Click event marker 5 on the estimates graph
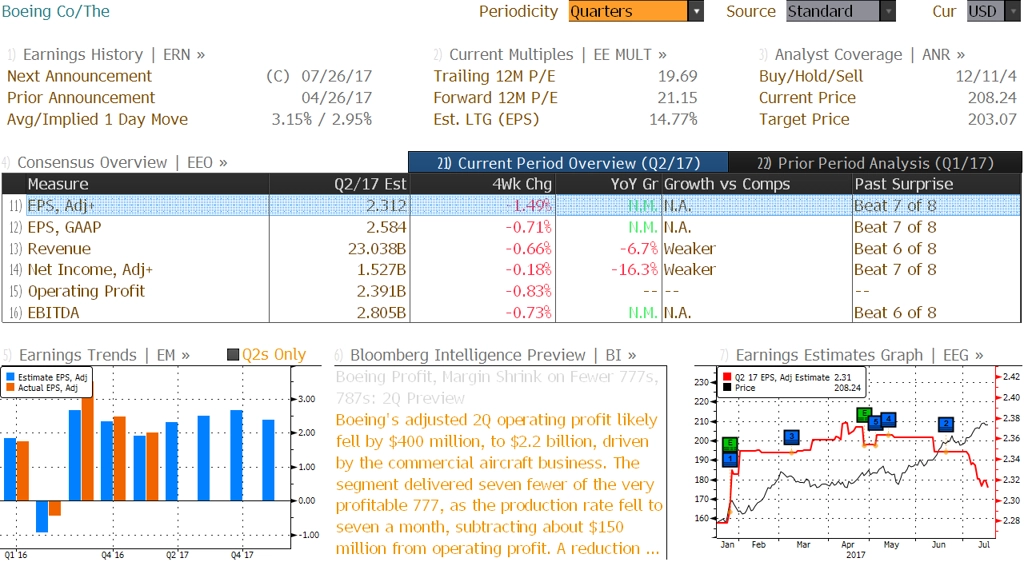1024x562 pixels. click(x=876, y=422)
